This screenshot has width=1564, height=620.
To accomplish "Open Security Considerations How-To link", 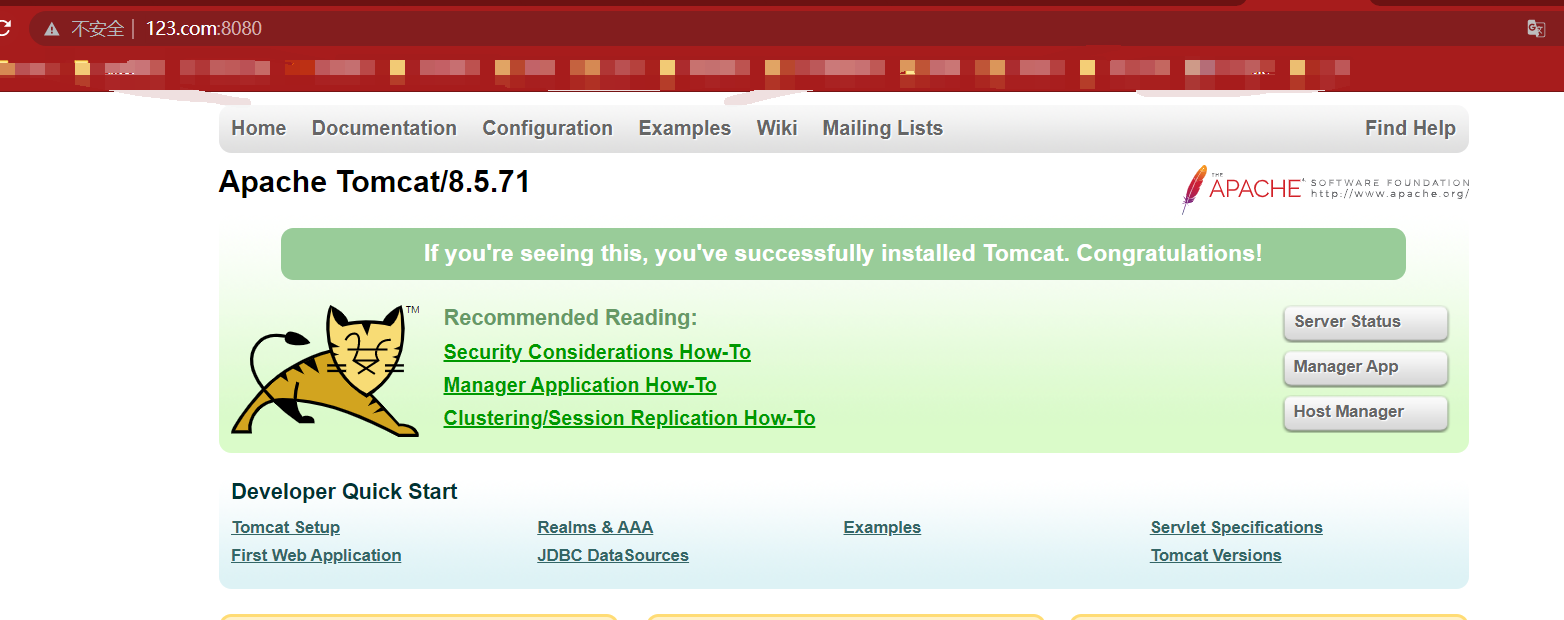I will pyautogui.click(x=597, y=352).
